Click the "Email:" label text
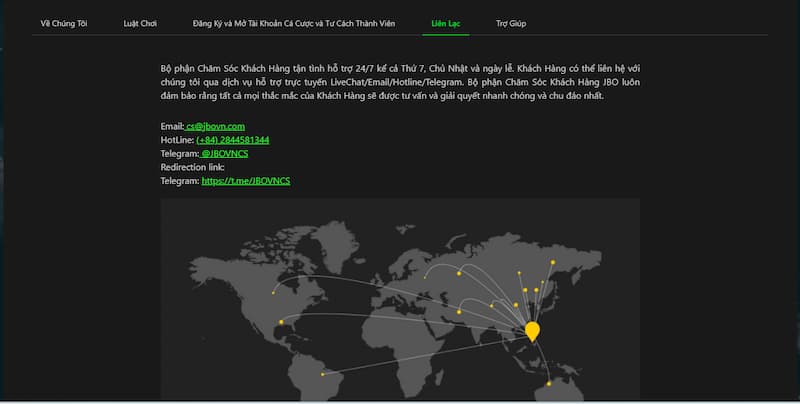Screen dimensions: 800x404 tap(171, 126)
